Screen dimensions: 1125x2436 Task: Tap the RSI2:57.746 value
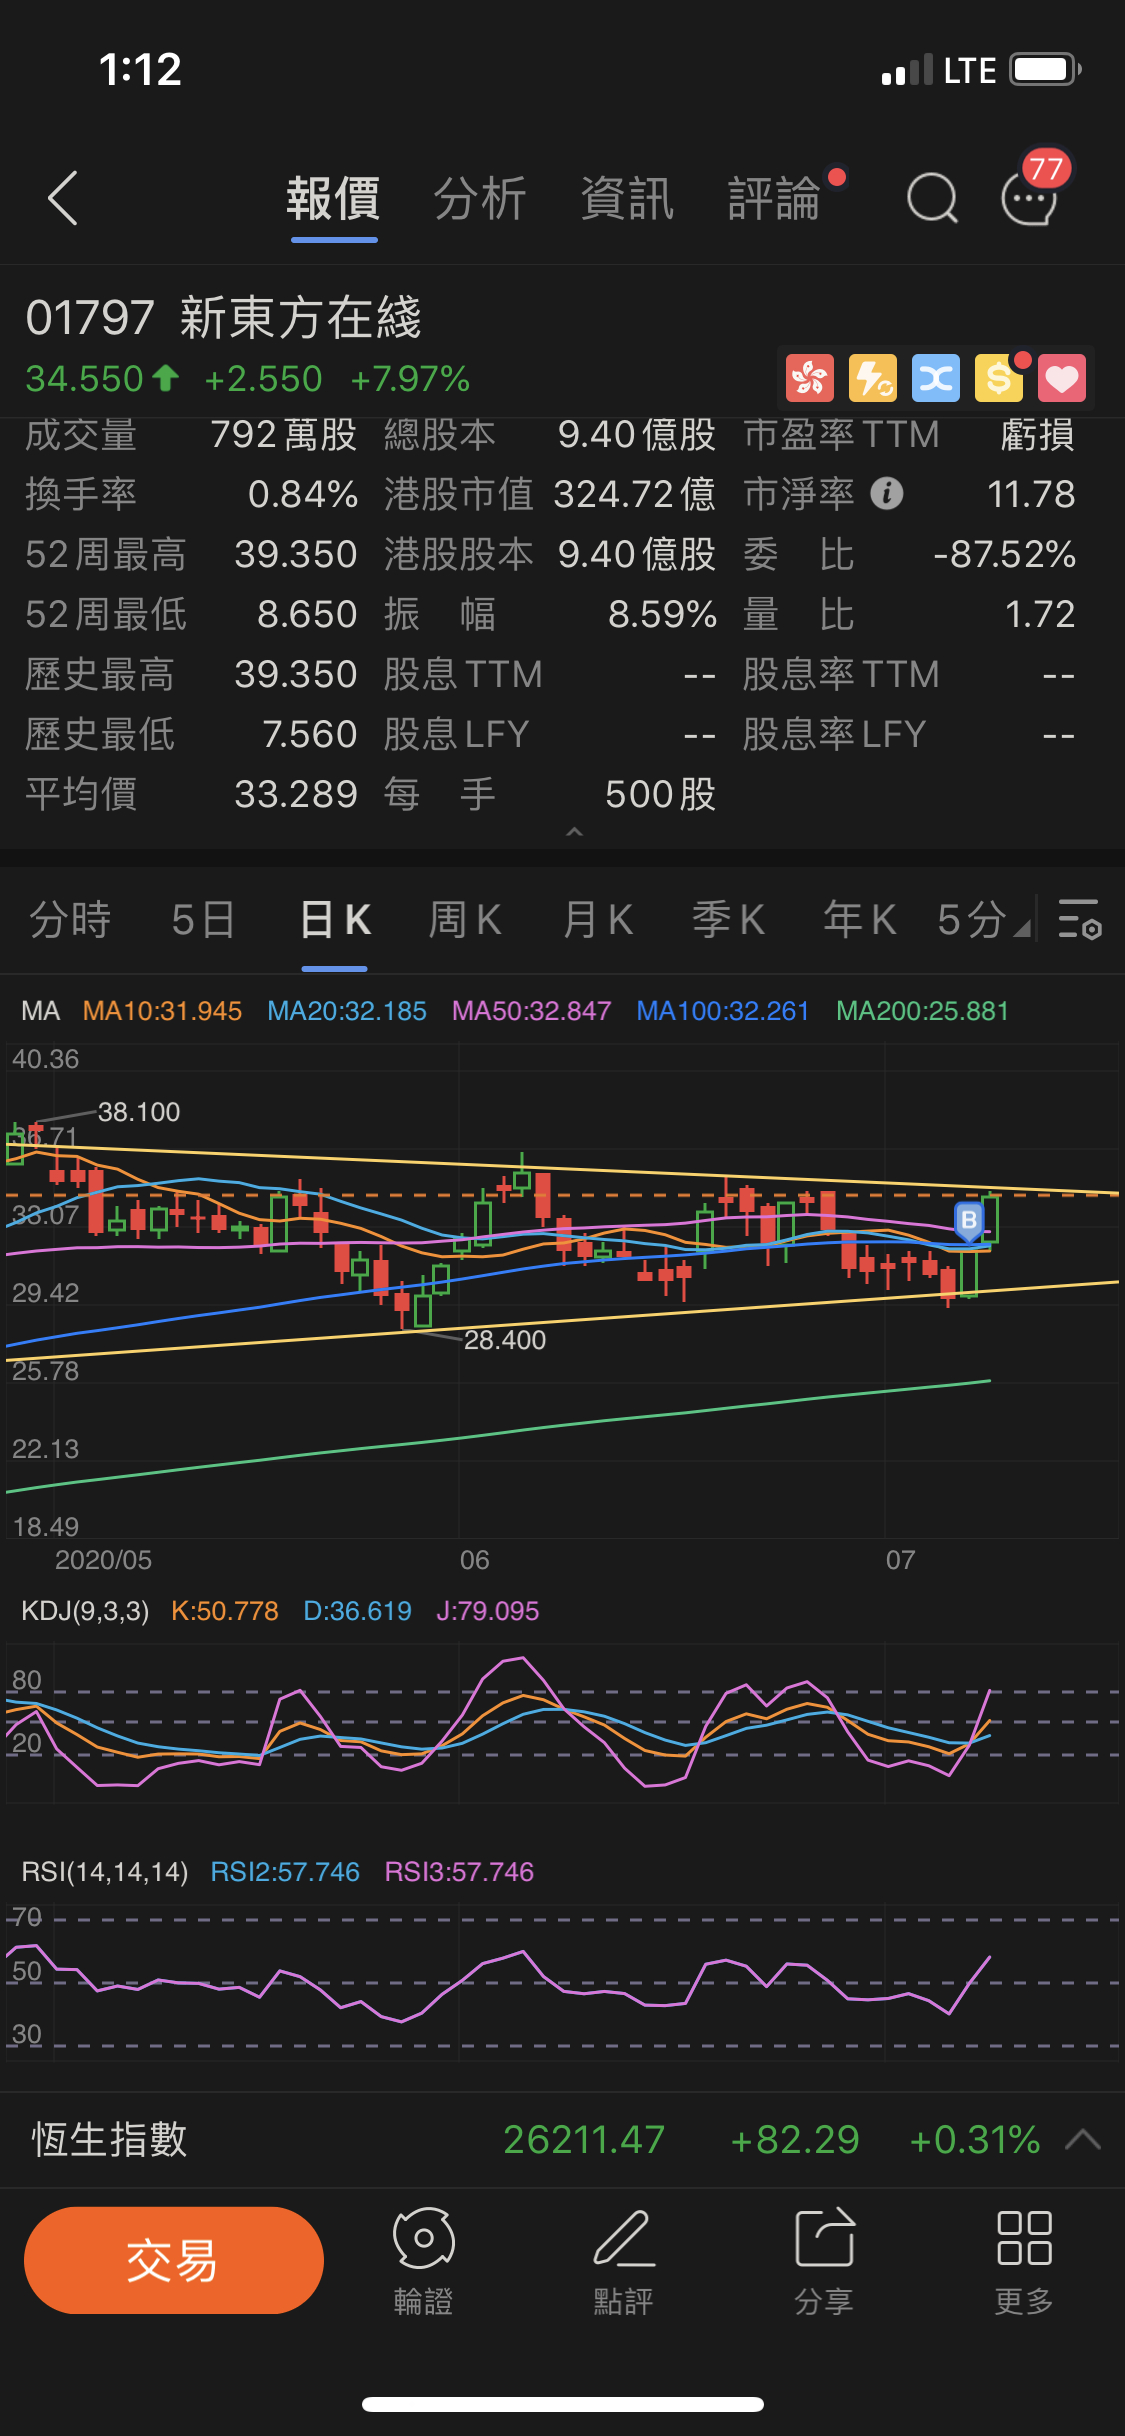(x=285, y=1872)
